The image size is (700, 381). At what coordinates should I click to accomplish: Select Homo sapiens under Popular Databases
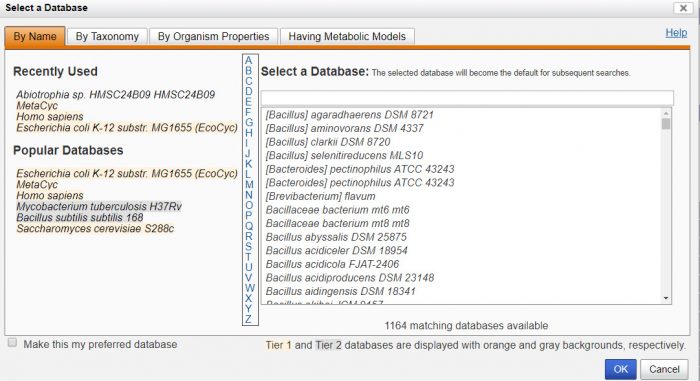pos(50,195)
